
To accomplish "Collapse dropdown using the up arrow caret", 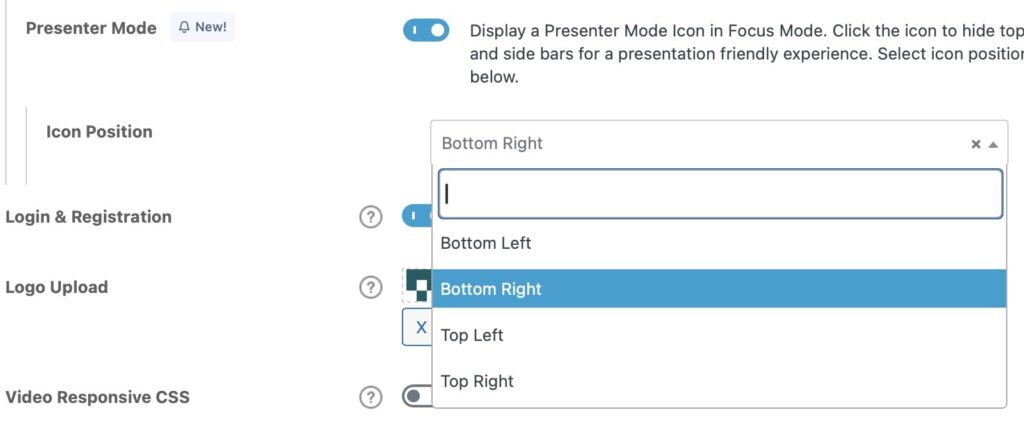I will 993,144.
